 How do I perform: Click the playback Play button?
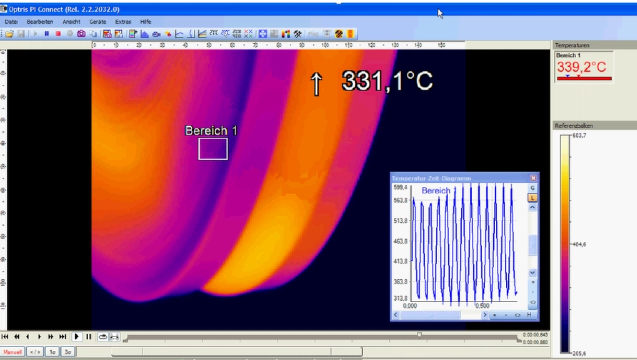tap(76, 336)
